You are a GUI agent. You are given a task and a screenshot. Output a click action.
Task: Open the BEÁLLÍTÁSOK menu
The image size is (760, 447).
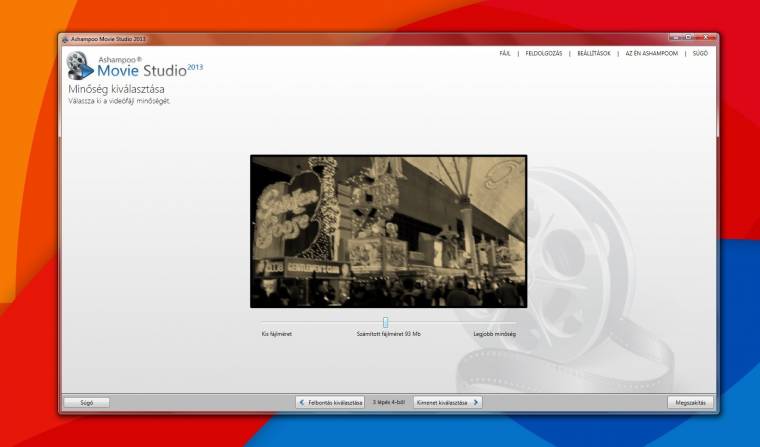click(594, 53)
